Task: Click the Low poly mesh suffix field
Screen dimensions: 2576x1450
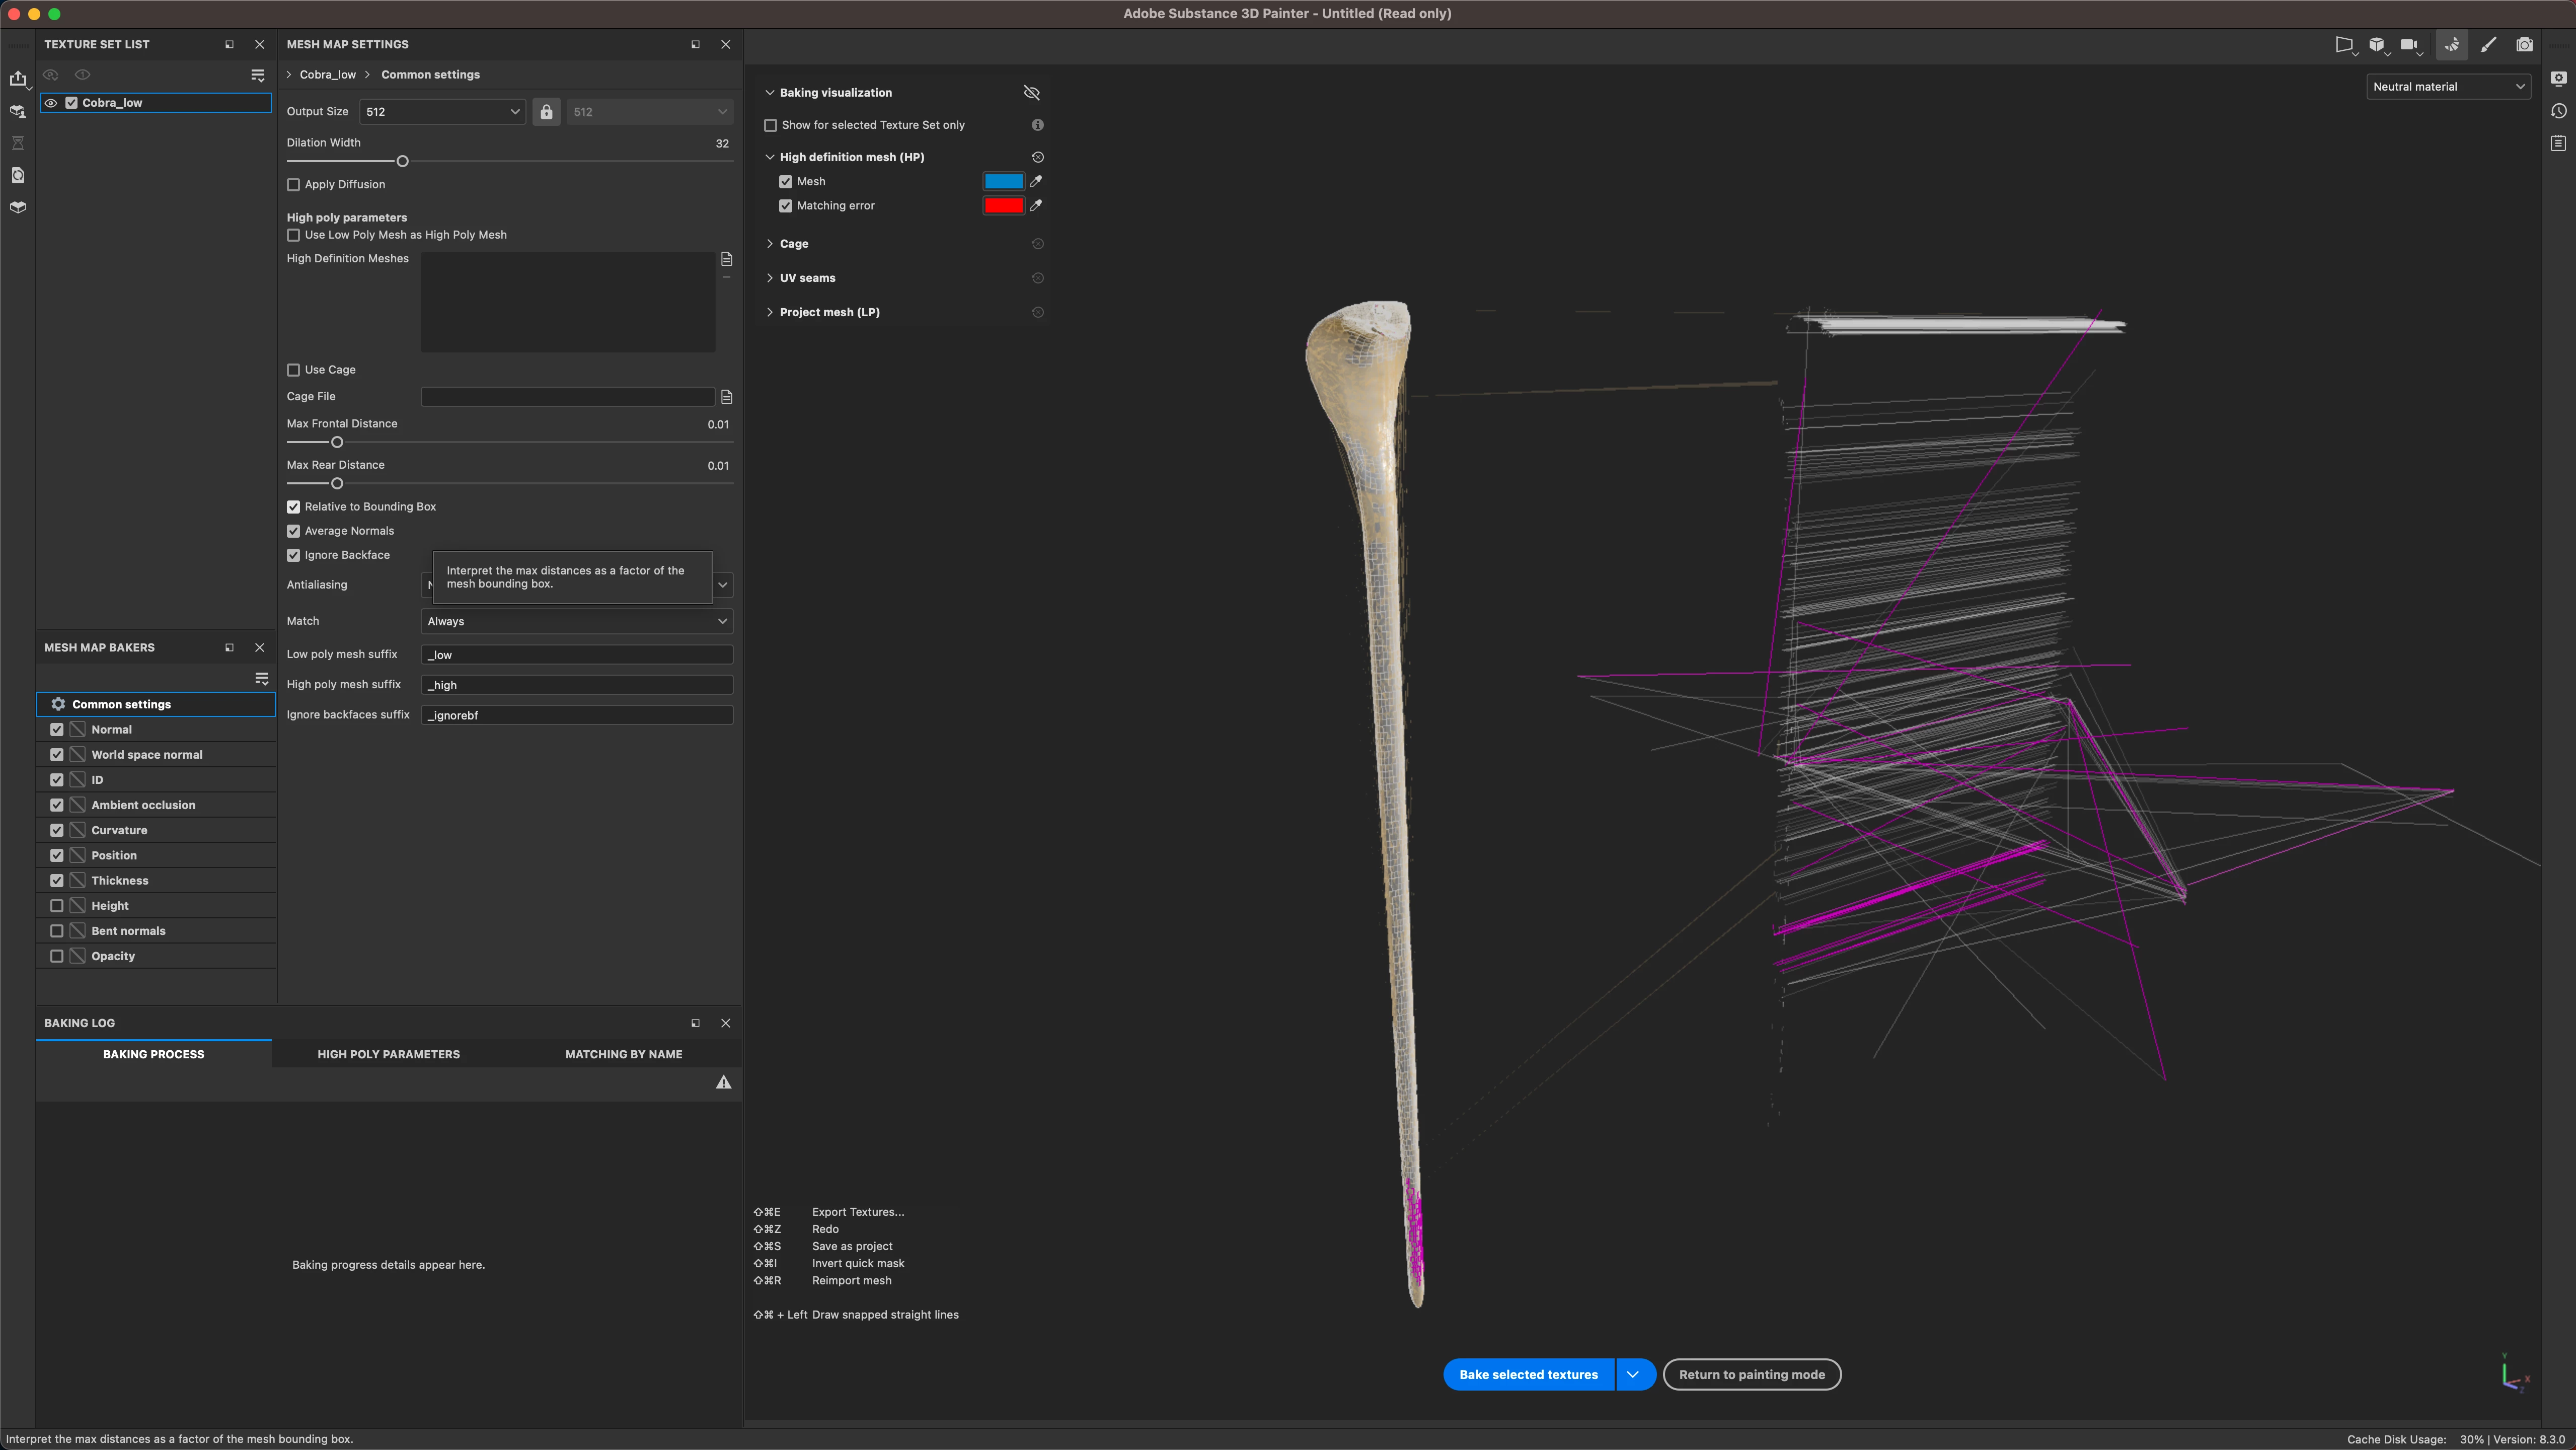Action: tap(577, 655)
